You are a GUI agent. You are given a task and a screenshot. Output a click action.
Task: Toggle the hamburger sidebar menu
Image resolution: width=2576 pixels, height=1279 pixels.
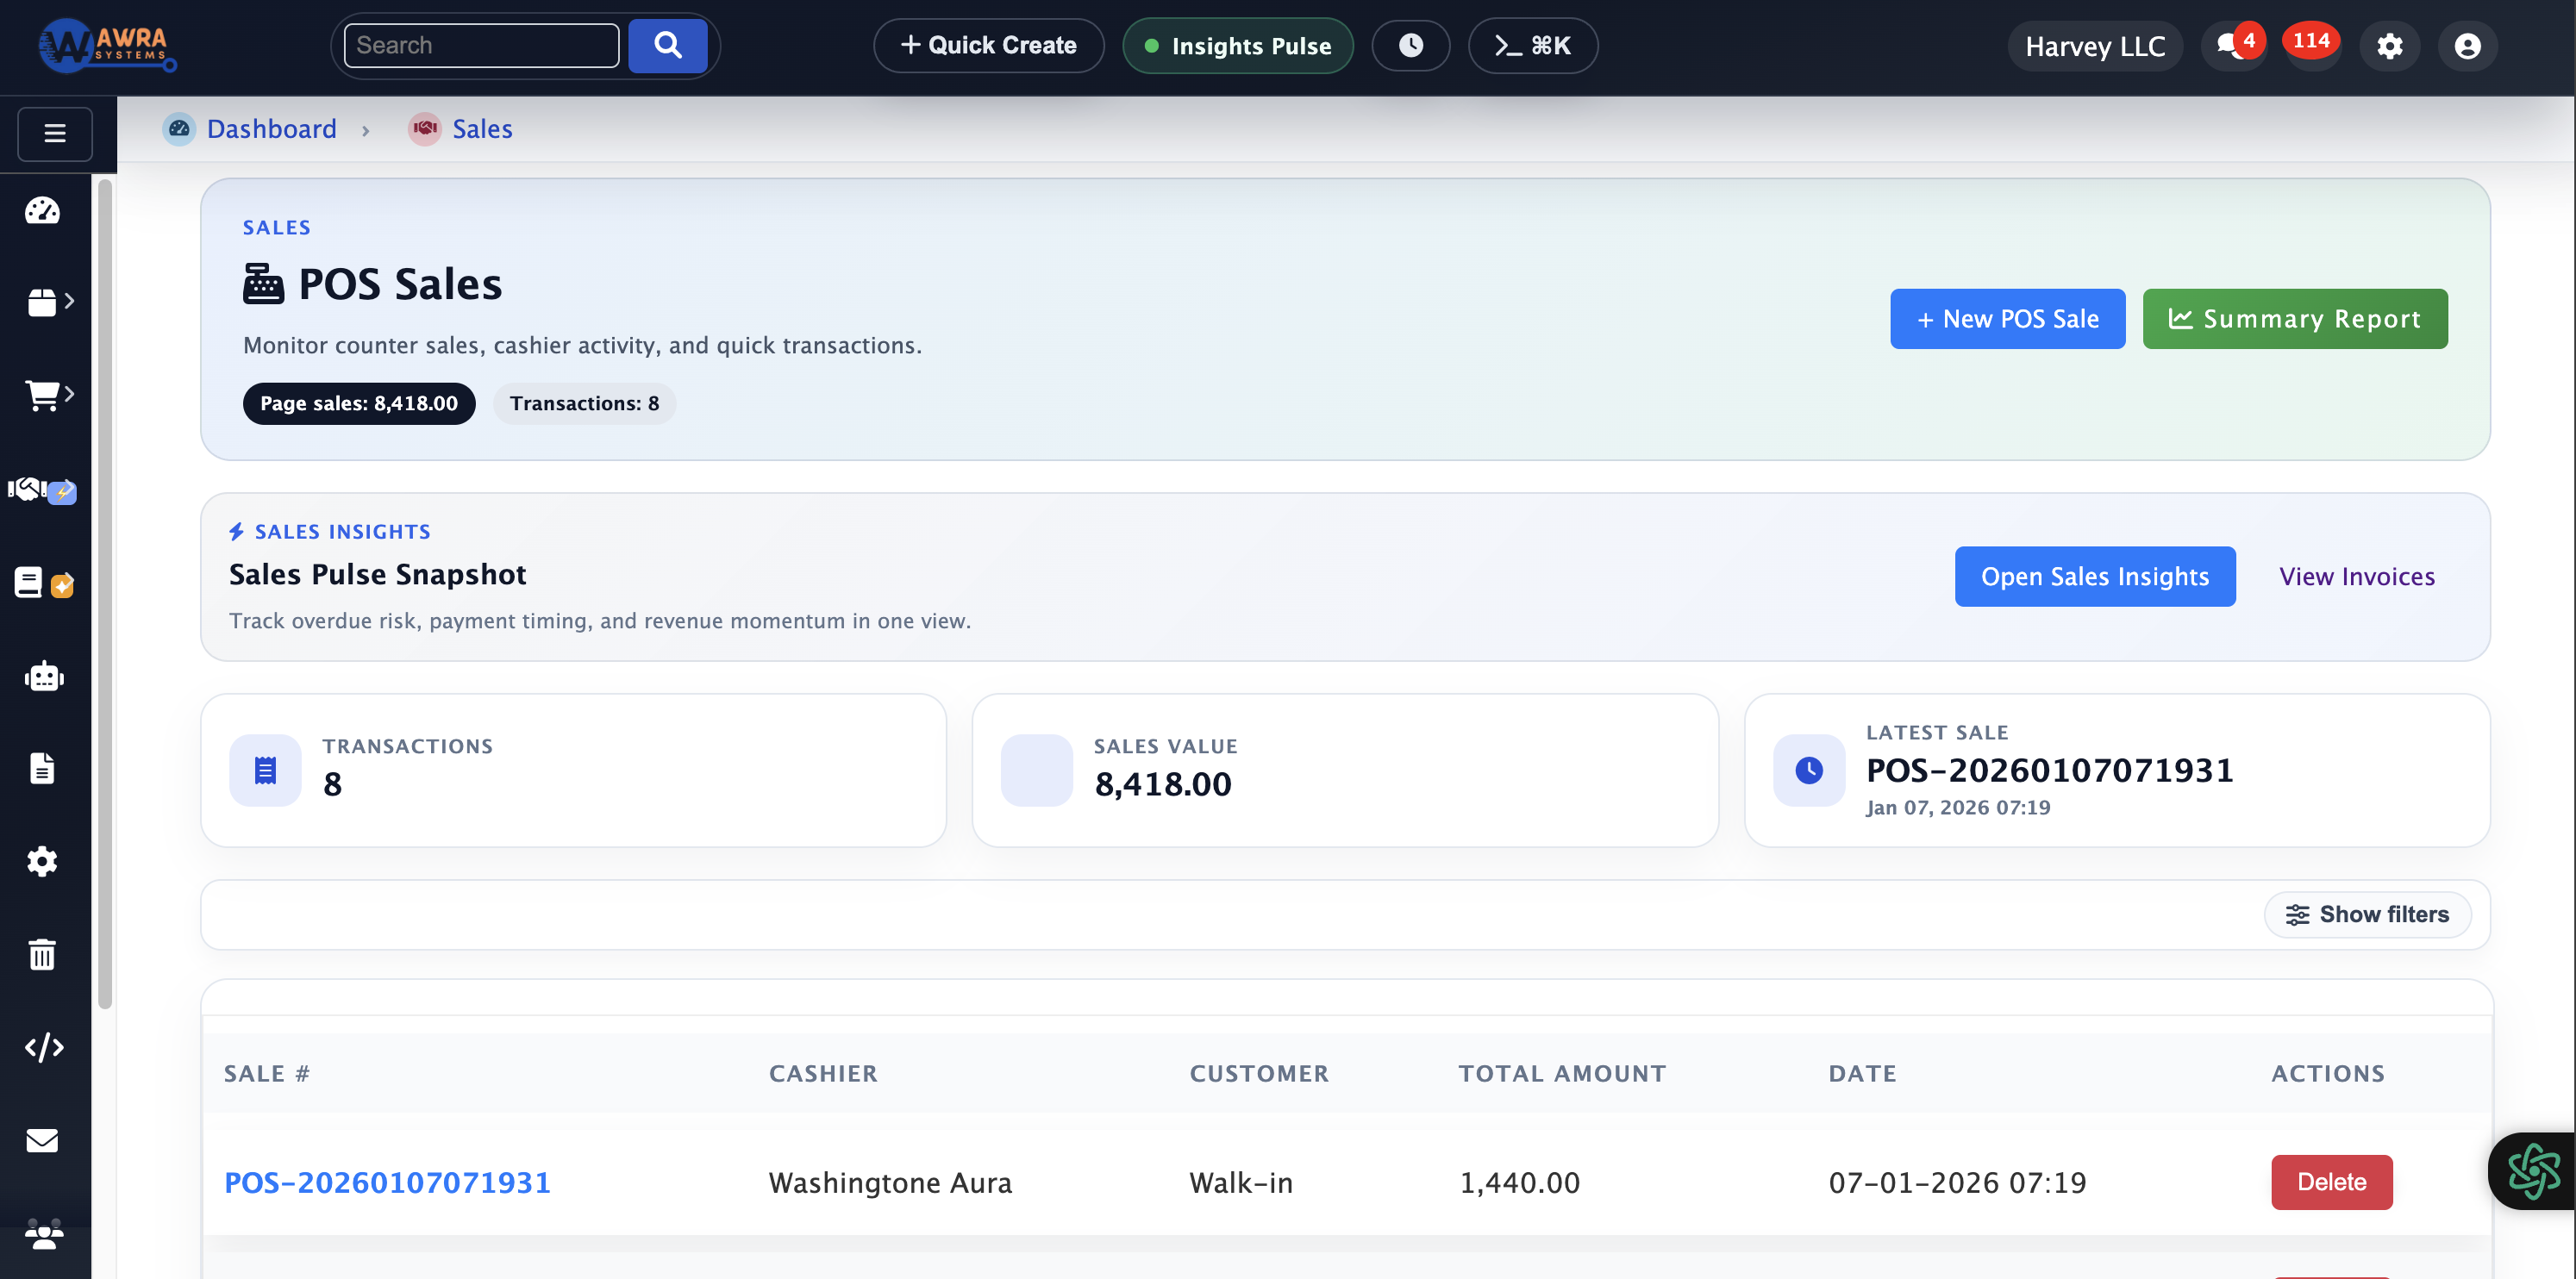click(x=55, y=133)
